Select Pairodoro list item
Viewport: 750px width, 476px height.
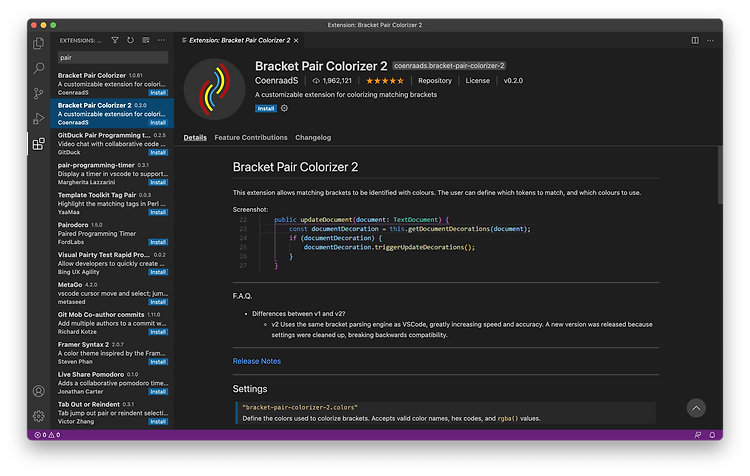tap(112, 233)
